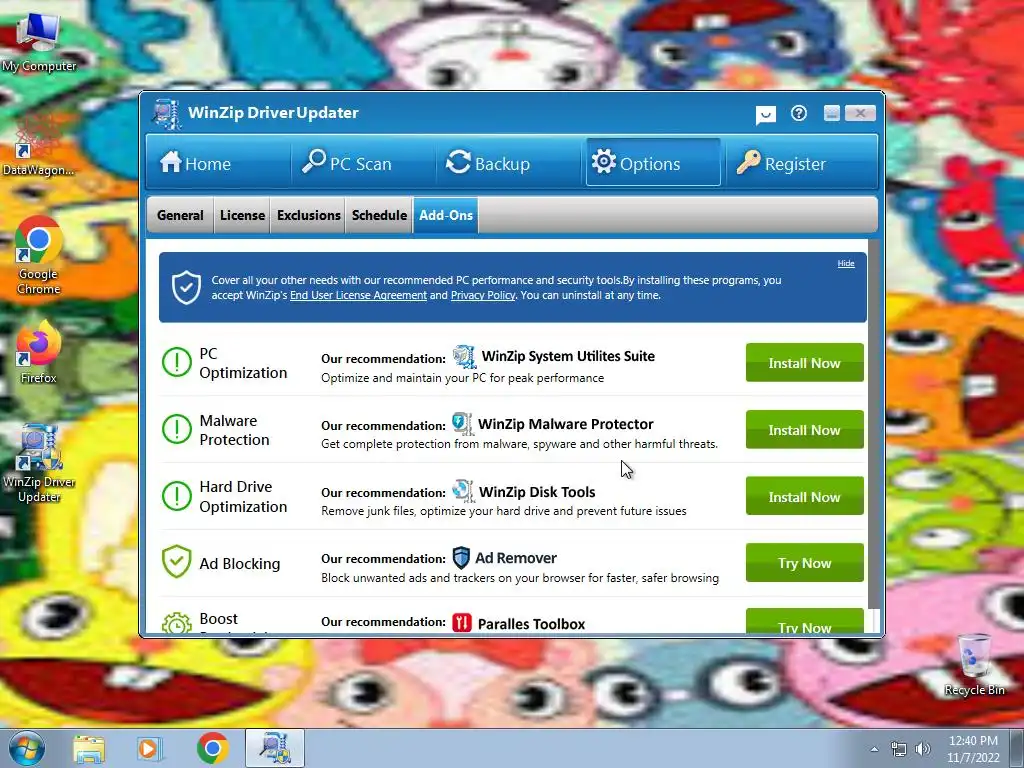Viewport: 1024px width, 768px height.
Task: Select the WinZip Driver Updater desktop shortcut
Action: click(39, 462)
